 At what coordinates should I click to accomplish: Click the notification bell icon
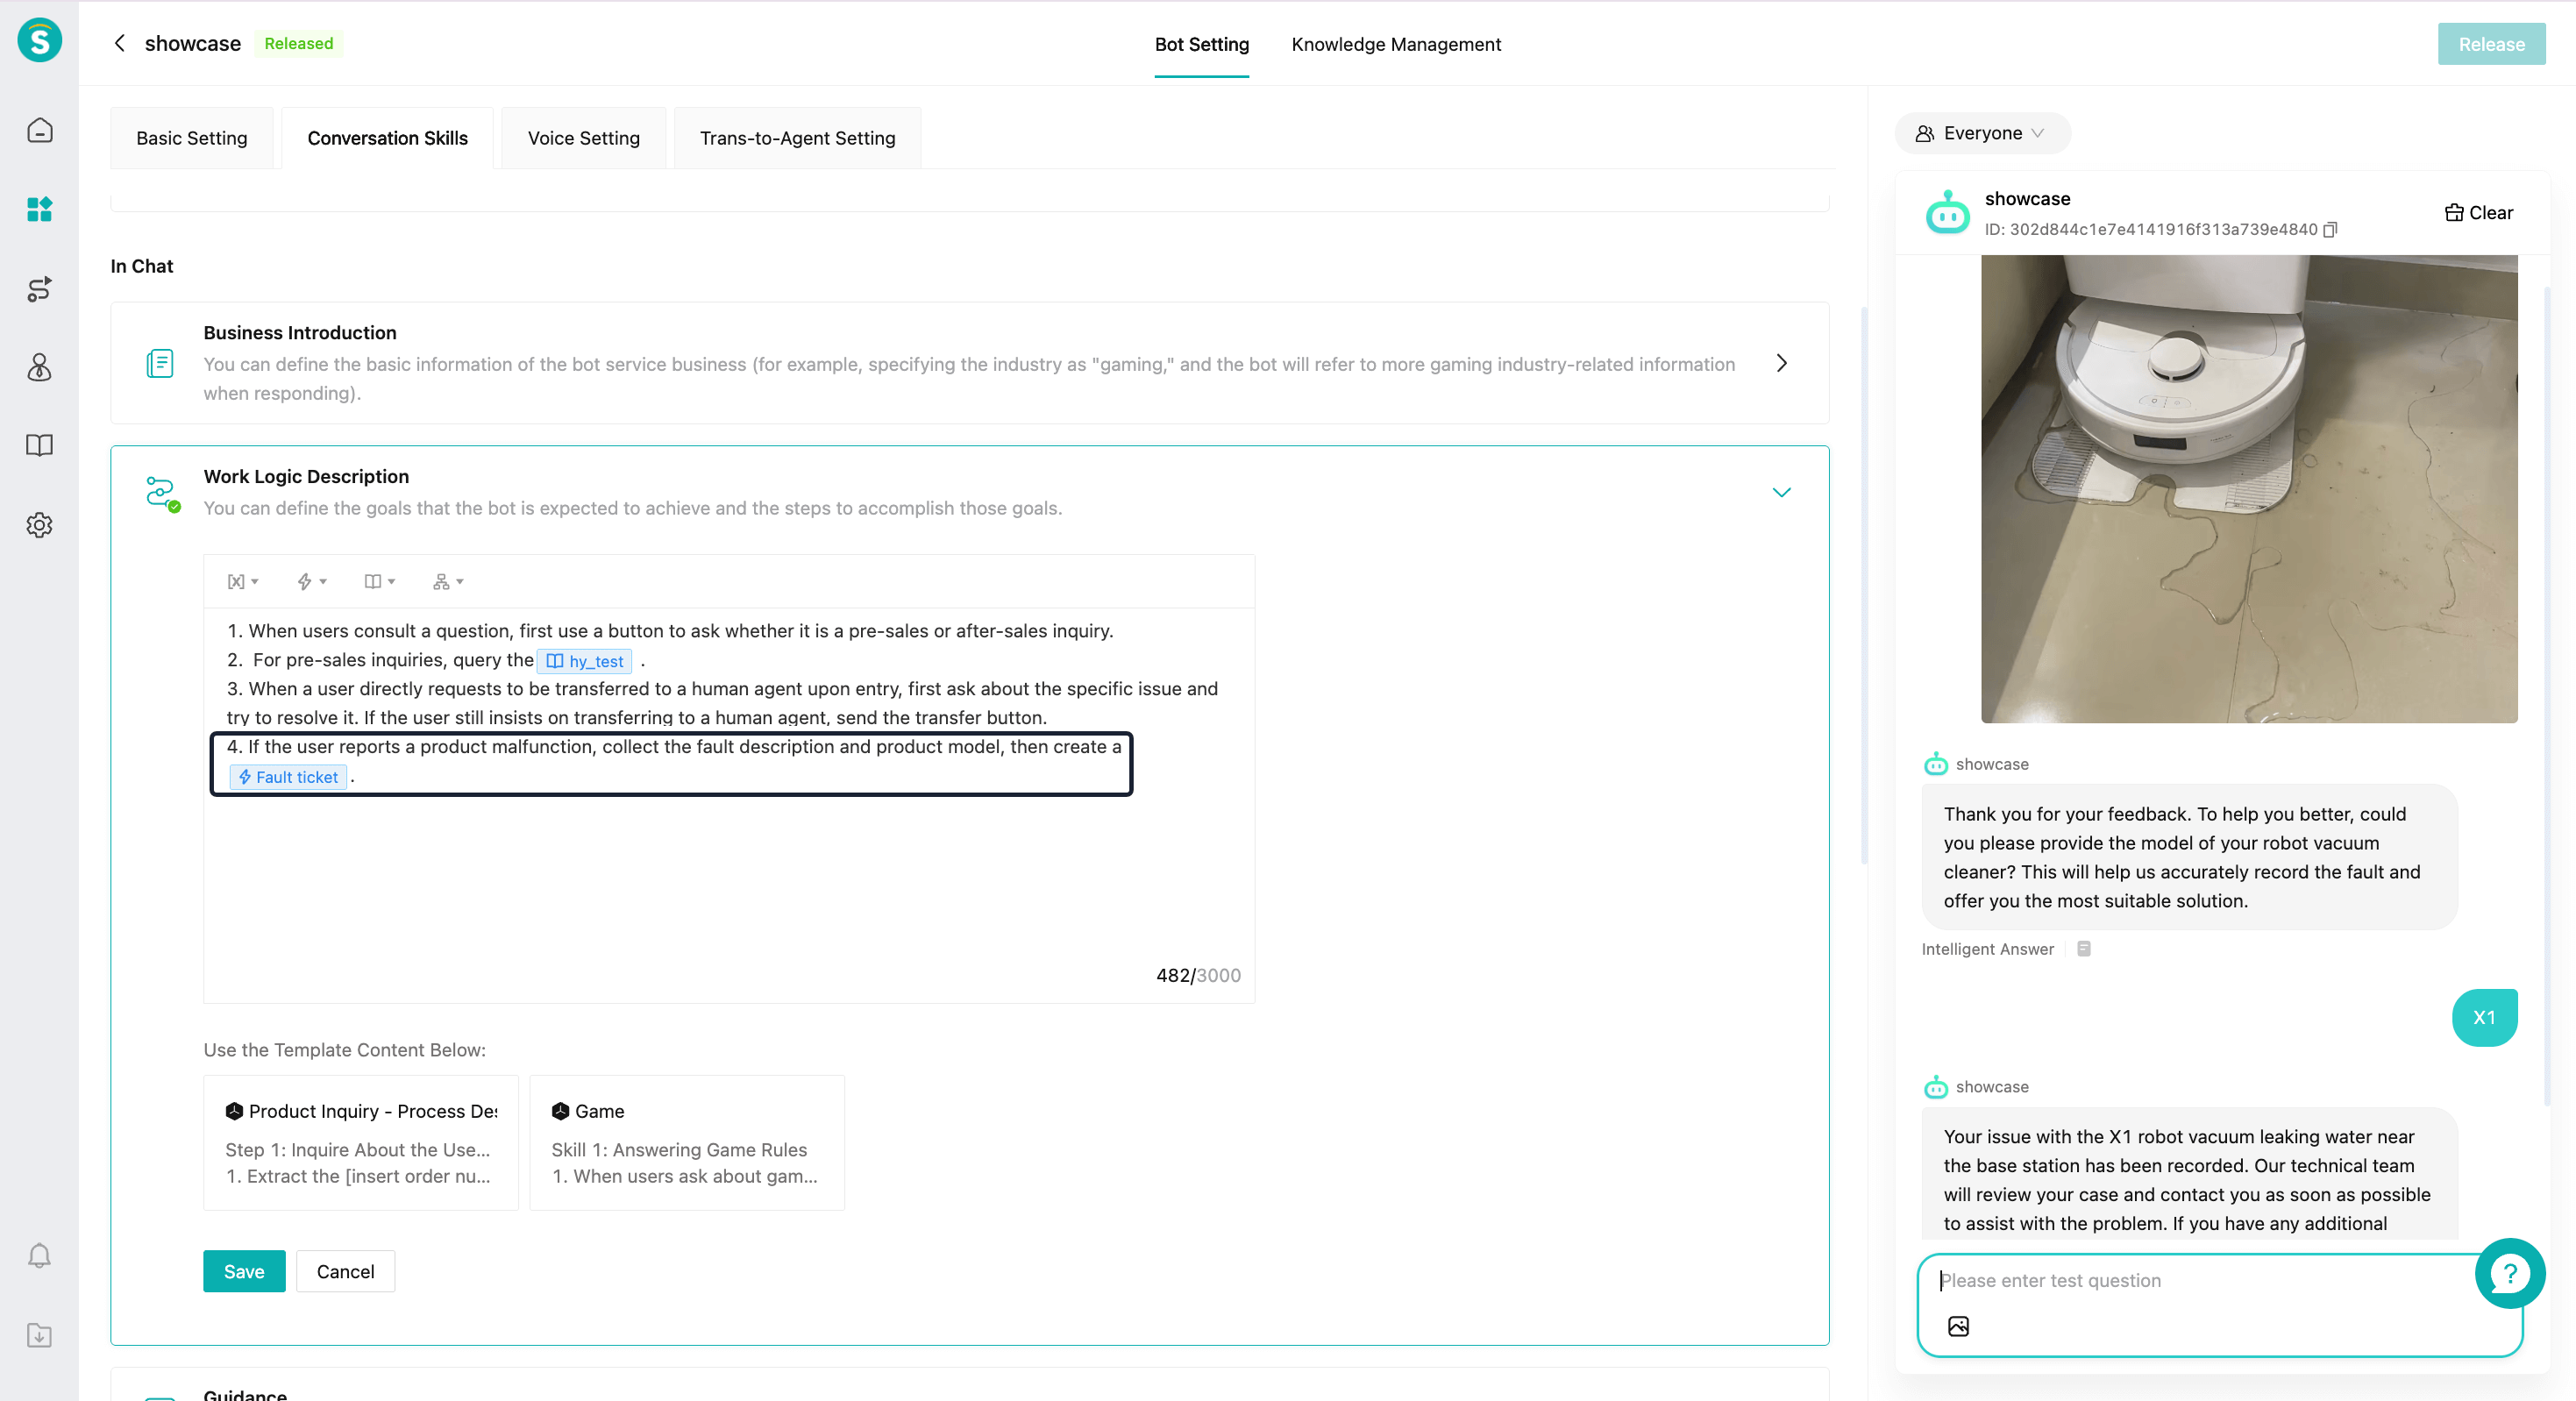click(x=39, y=1255)
